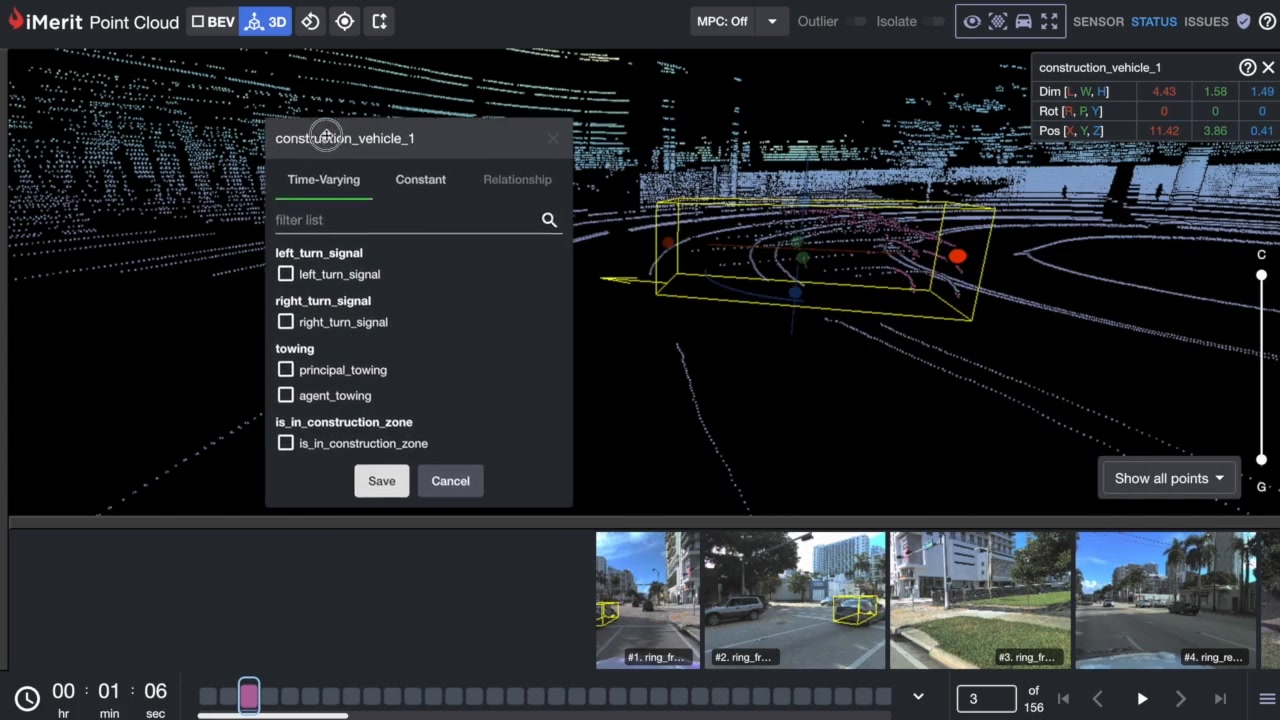
Task: Check the right_turn_signal checkbox
Action: [x=286, y=322]
